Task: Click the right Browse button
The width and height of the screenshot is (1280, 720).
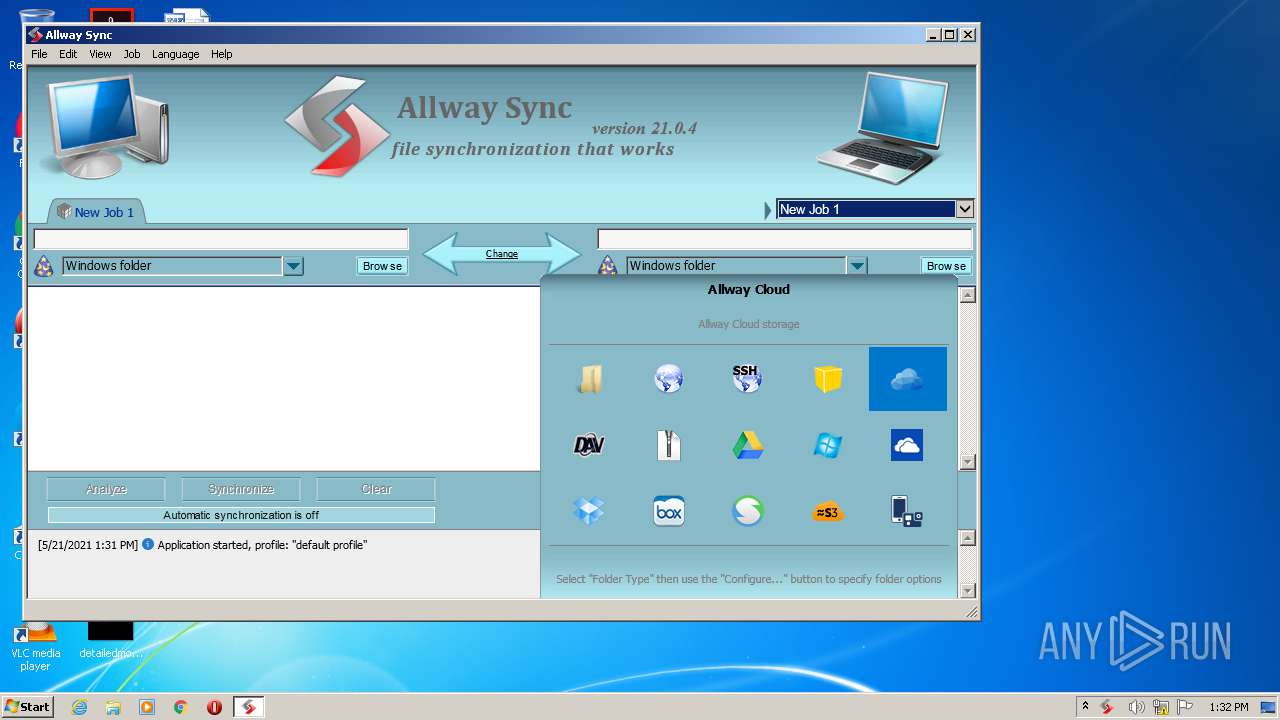Action: point(946,266)
